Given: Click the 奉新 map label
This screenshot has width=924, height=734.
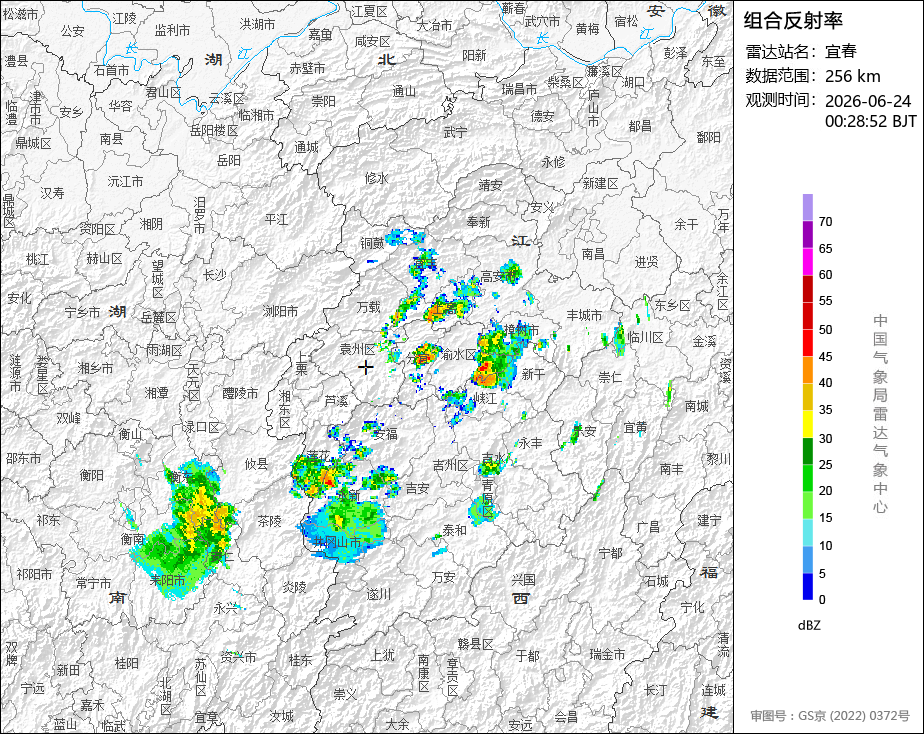Looking at the screenshot, I should pyautogui.click(x=478, y=222).
